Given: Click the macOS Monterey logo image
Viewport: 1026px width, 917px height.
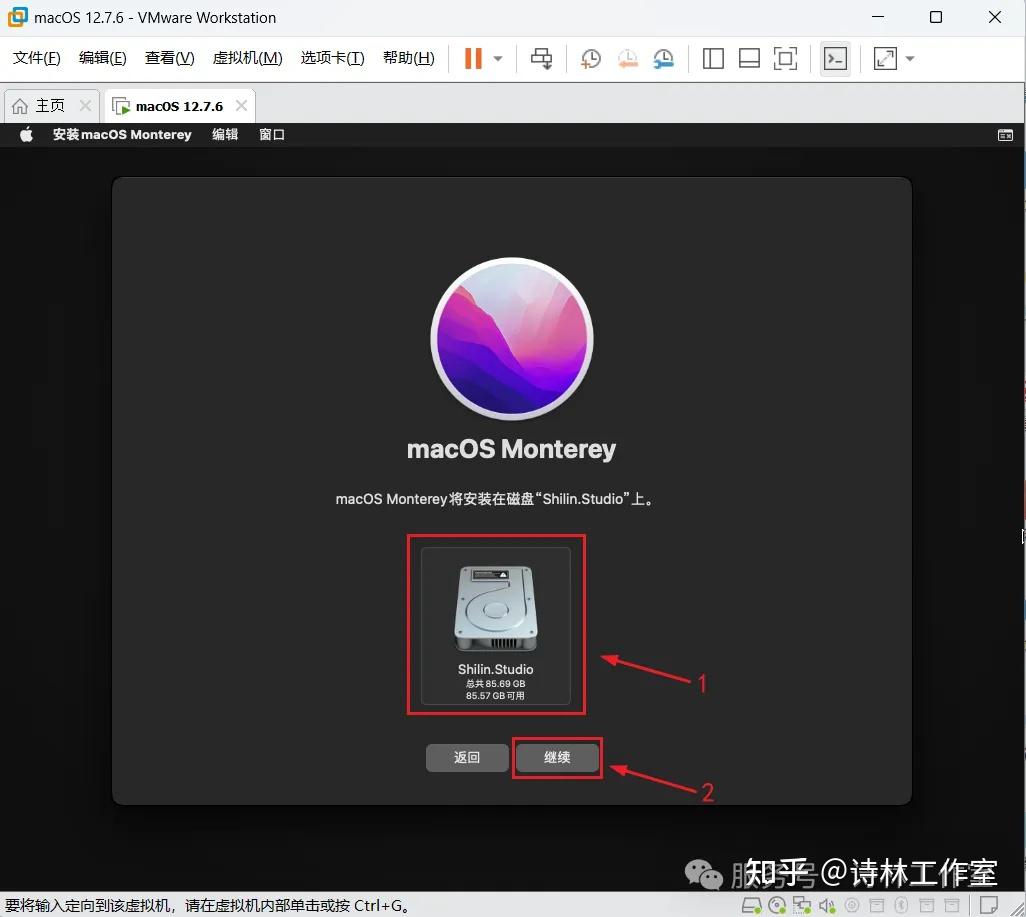Looking at the screenshot, I should 512,338.
